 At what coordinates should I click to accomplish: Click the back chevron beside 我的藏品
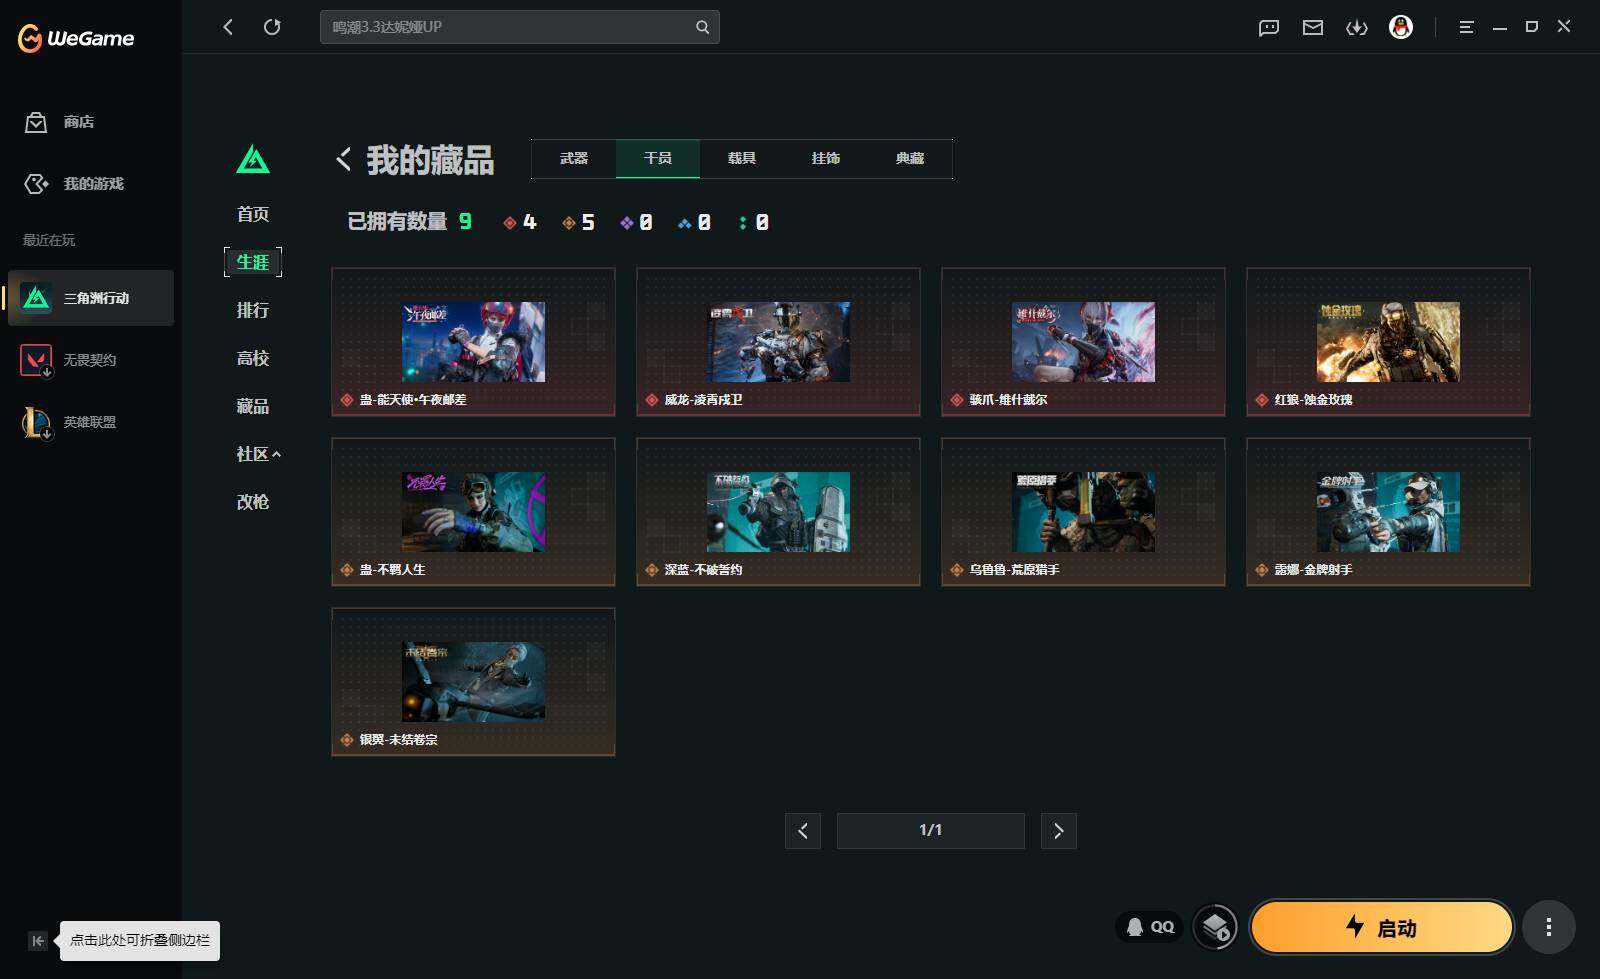click(343, 159)
